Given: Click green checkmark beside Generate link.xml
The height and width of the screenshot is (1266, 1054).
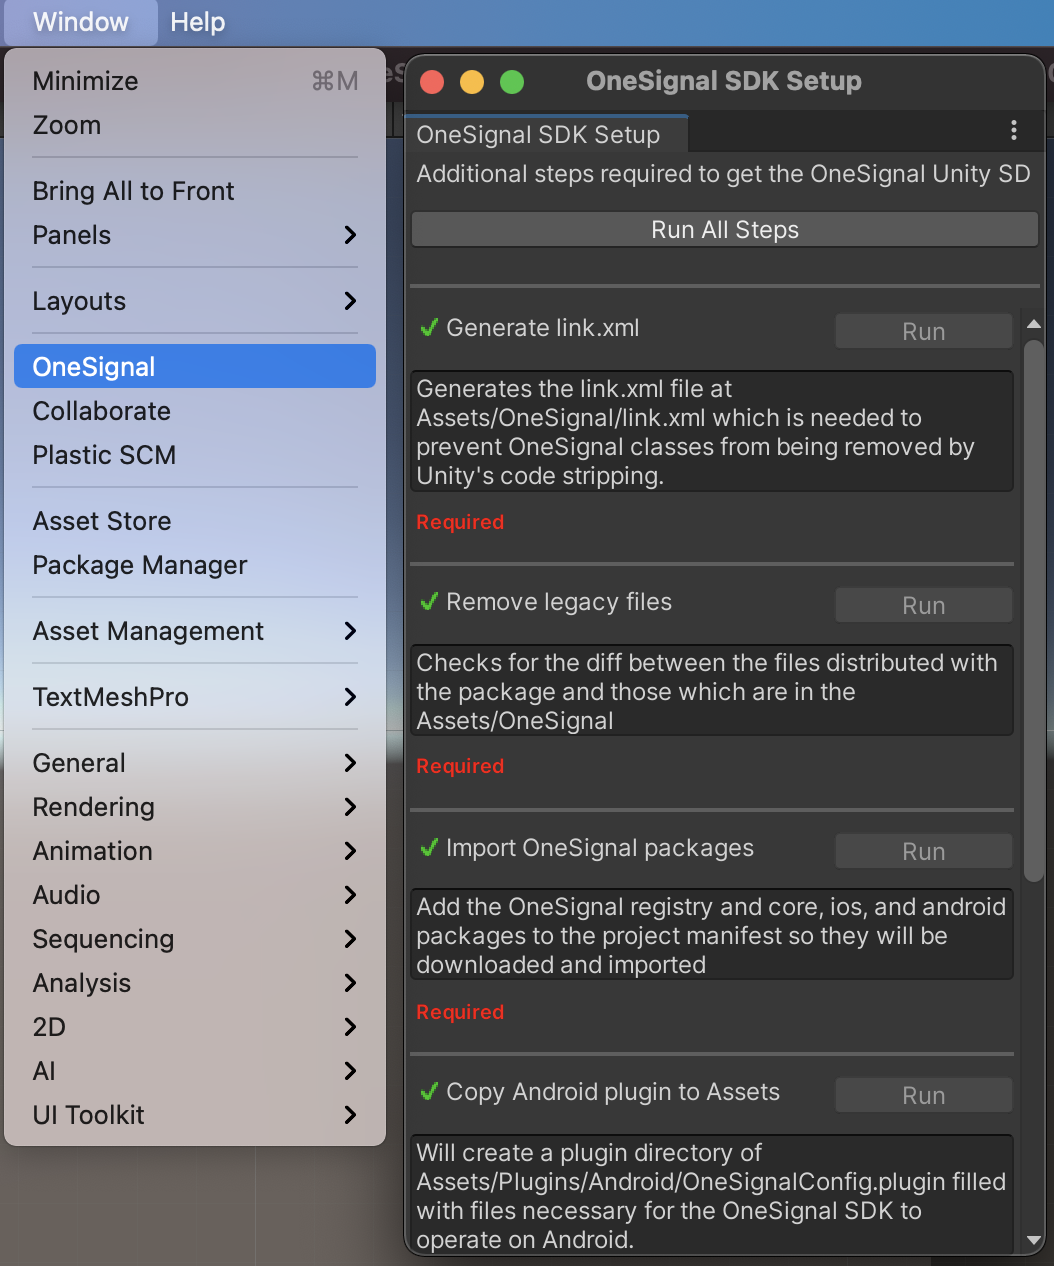Looking at the screenshot, I should tap(429, 328).
